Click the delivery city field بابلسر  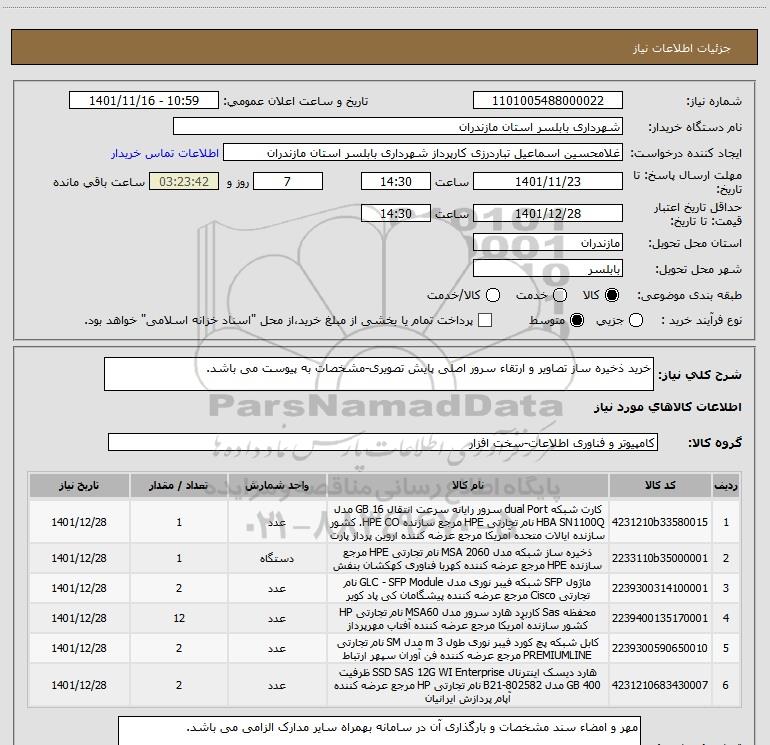point(548,269)
